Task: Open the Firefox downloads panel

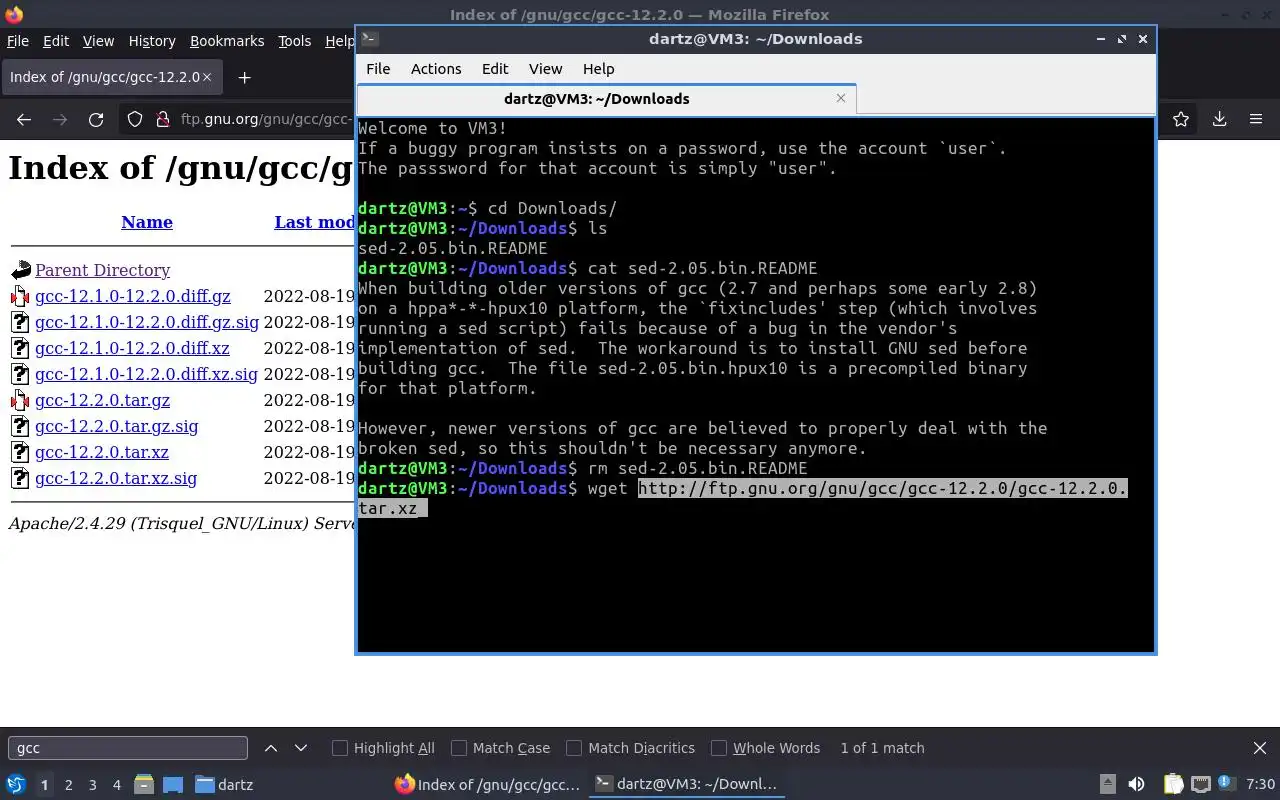Action: point(1219,120)
